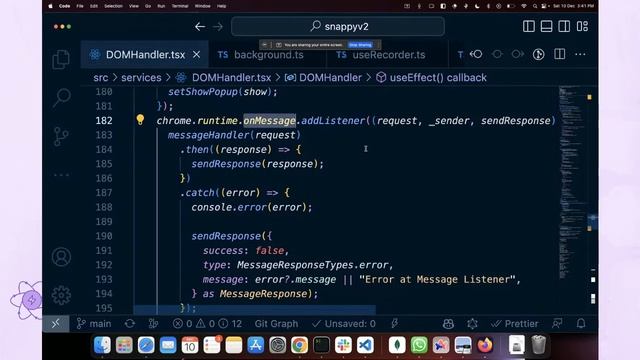Open the Explorer view in activity bar

pyautogui.click(x=61, y=60)
